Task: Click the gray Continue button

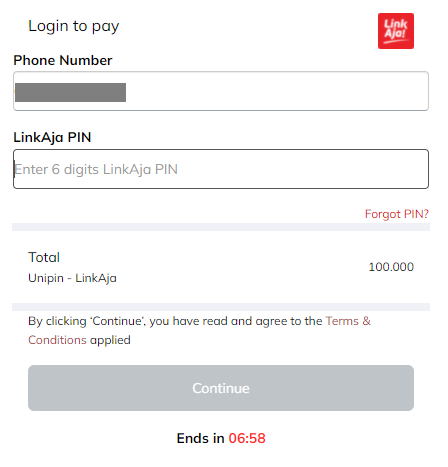Action: [221, 388]
